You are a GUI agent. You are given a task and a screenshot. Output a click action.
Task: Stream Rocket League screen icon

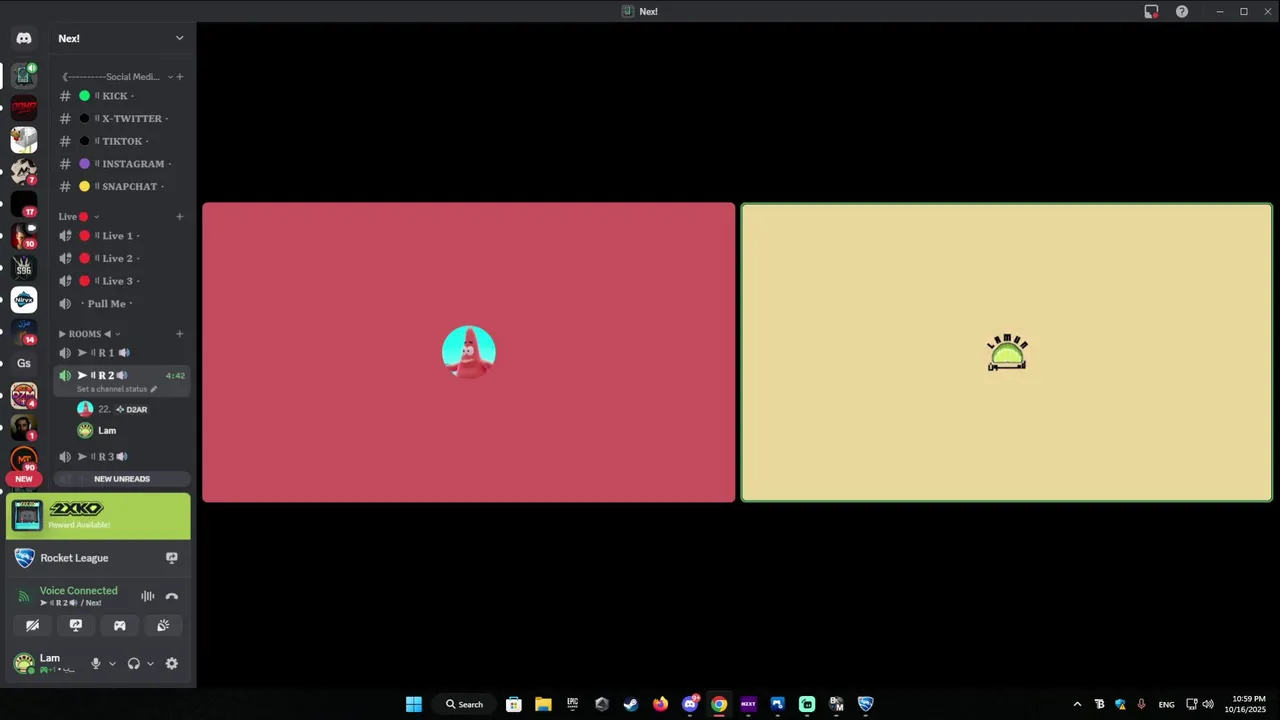point(172,558)
